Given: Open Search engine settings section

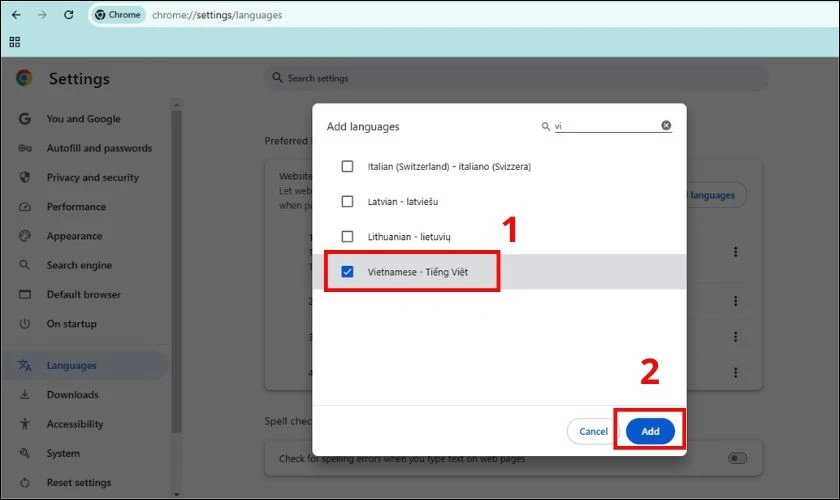Looking at the screenshot, I should coord(79,265).
